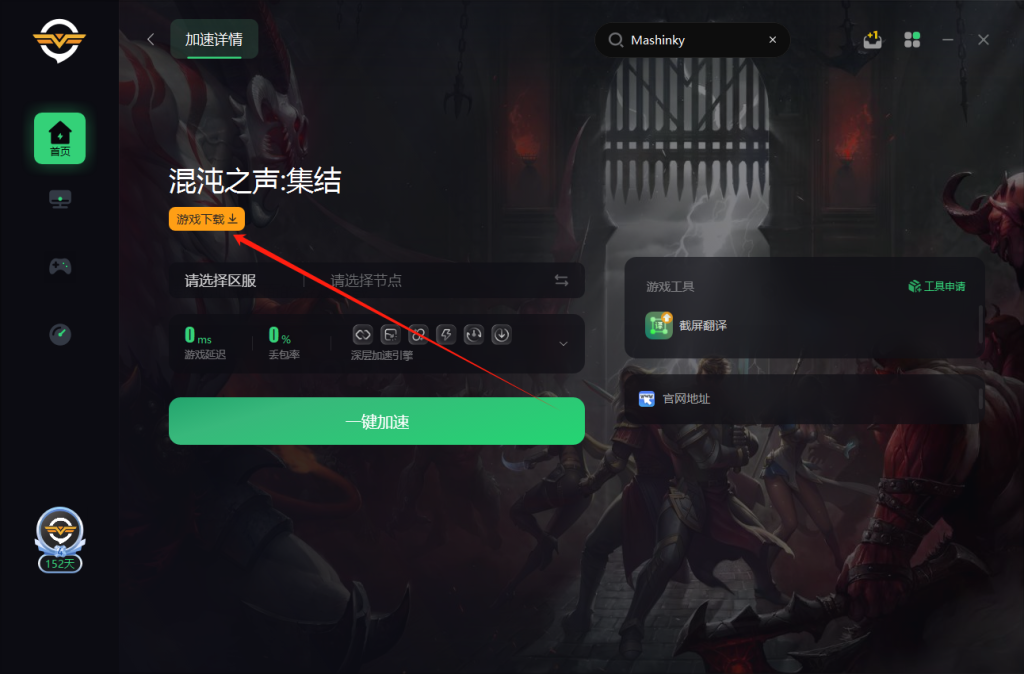1024x674 pixels.
Task: Open the 首页 home sidebar icon
Action: [x=59, y=138]
